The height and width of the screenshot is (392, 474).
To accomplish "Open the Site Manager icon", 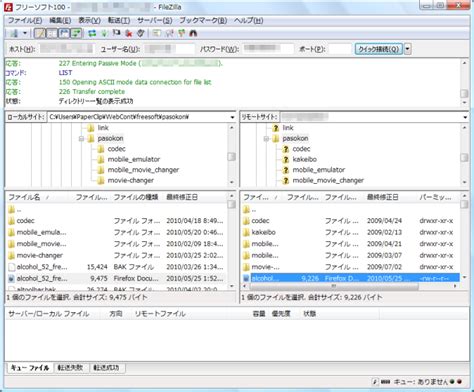I will 14,33.
